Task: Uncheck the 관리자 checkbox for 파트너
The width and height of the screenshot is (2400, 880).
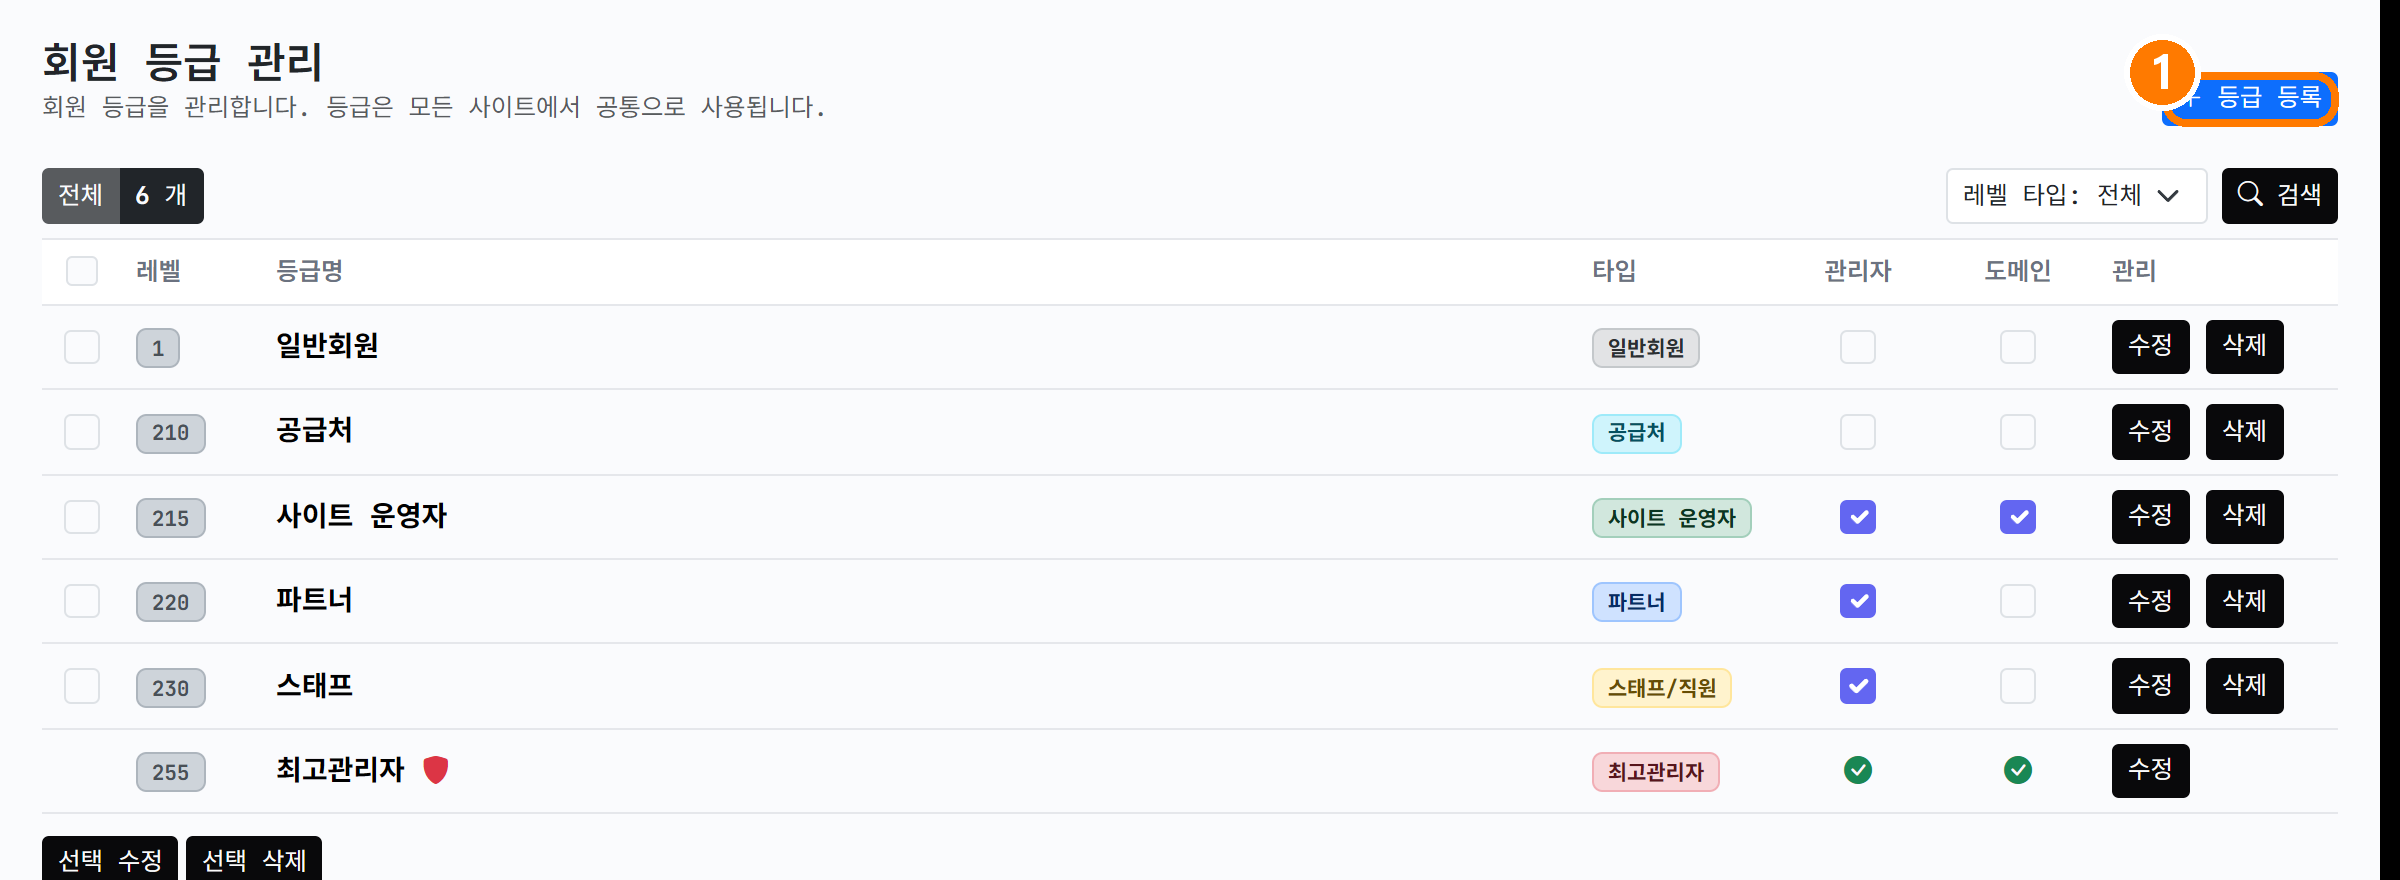Action: click(1858, 601)
